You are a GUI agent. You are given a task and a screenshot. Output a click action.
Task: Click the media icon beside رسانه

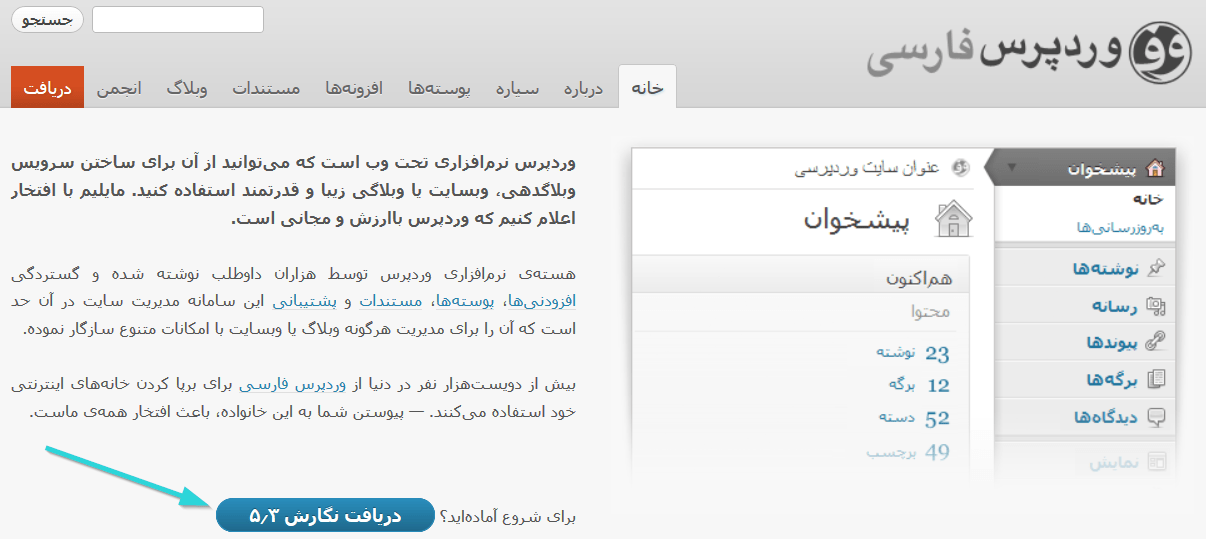[x=1156, y=306]
